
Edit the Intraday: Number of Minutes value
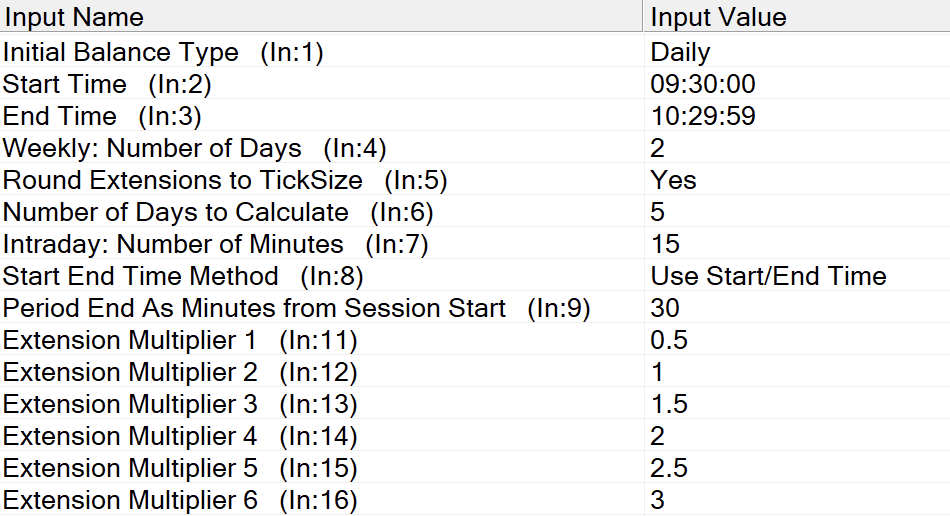pyautogui.click(x=665, y=244)
